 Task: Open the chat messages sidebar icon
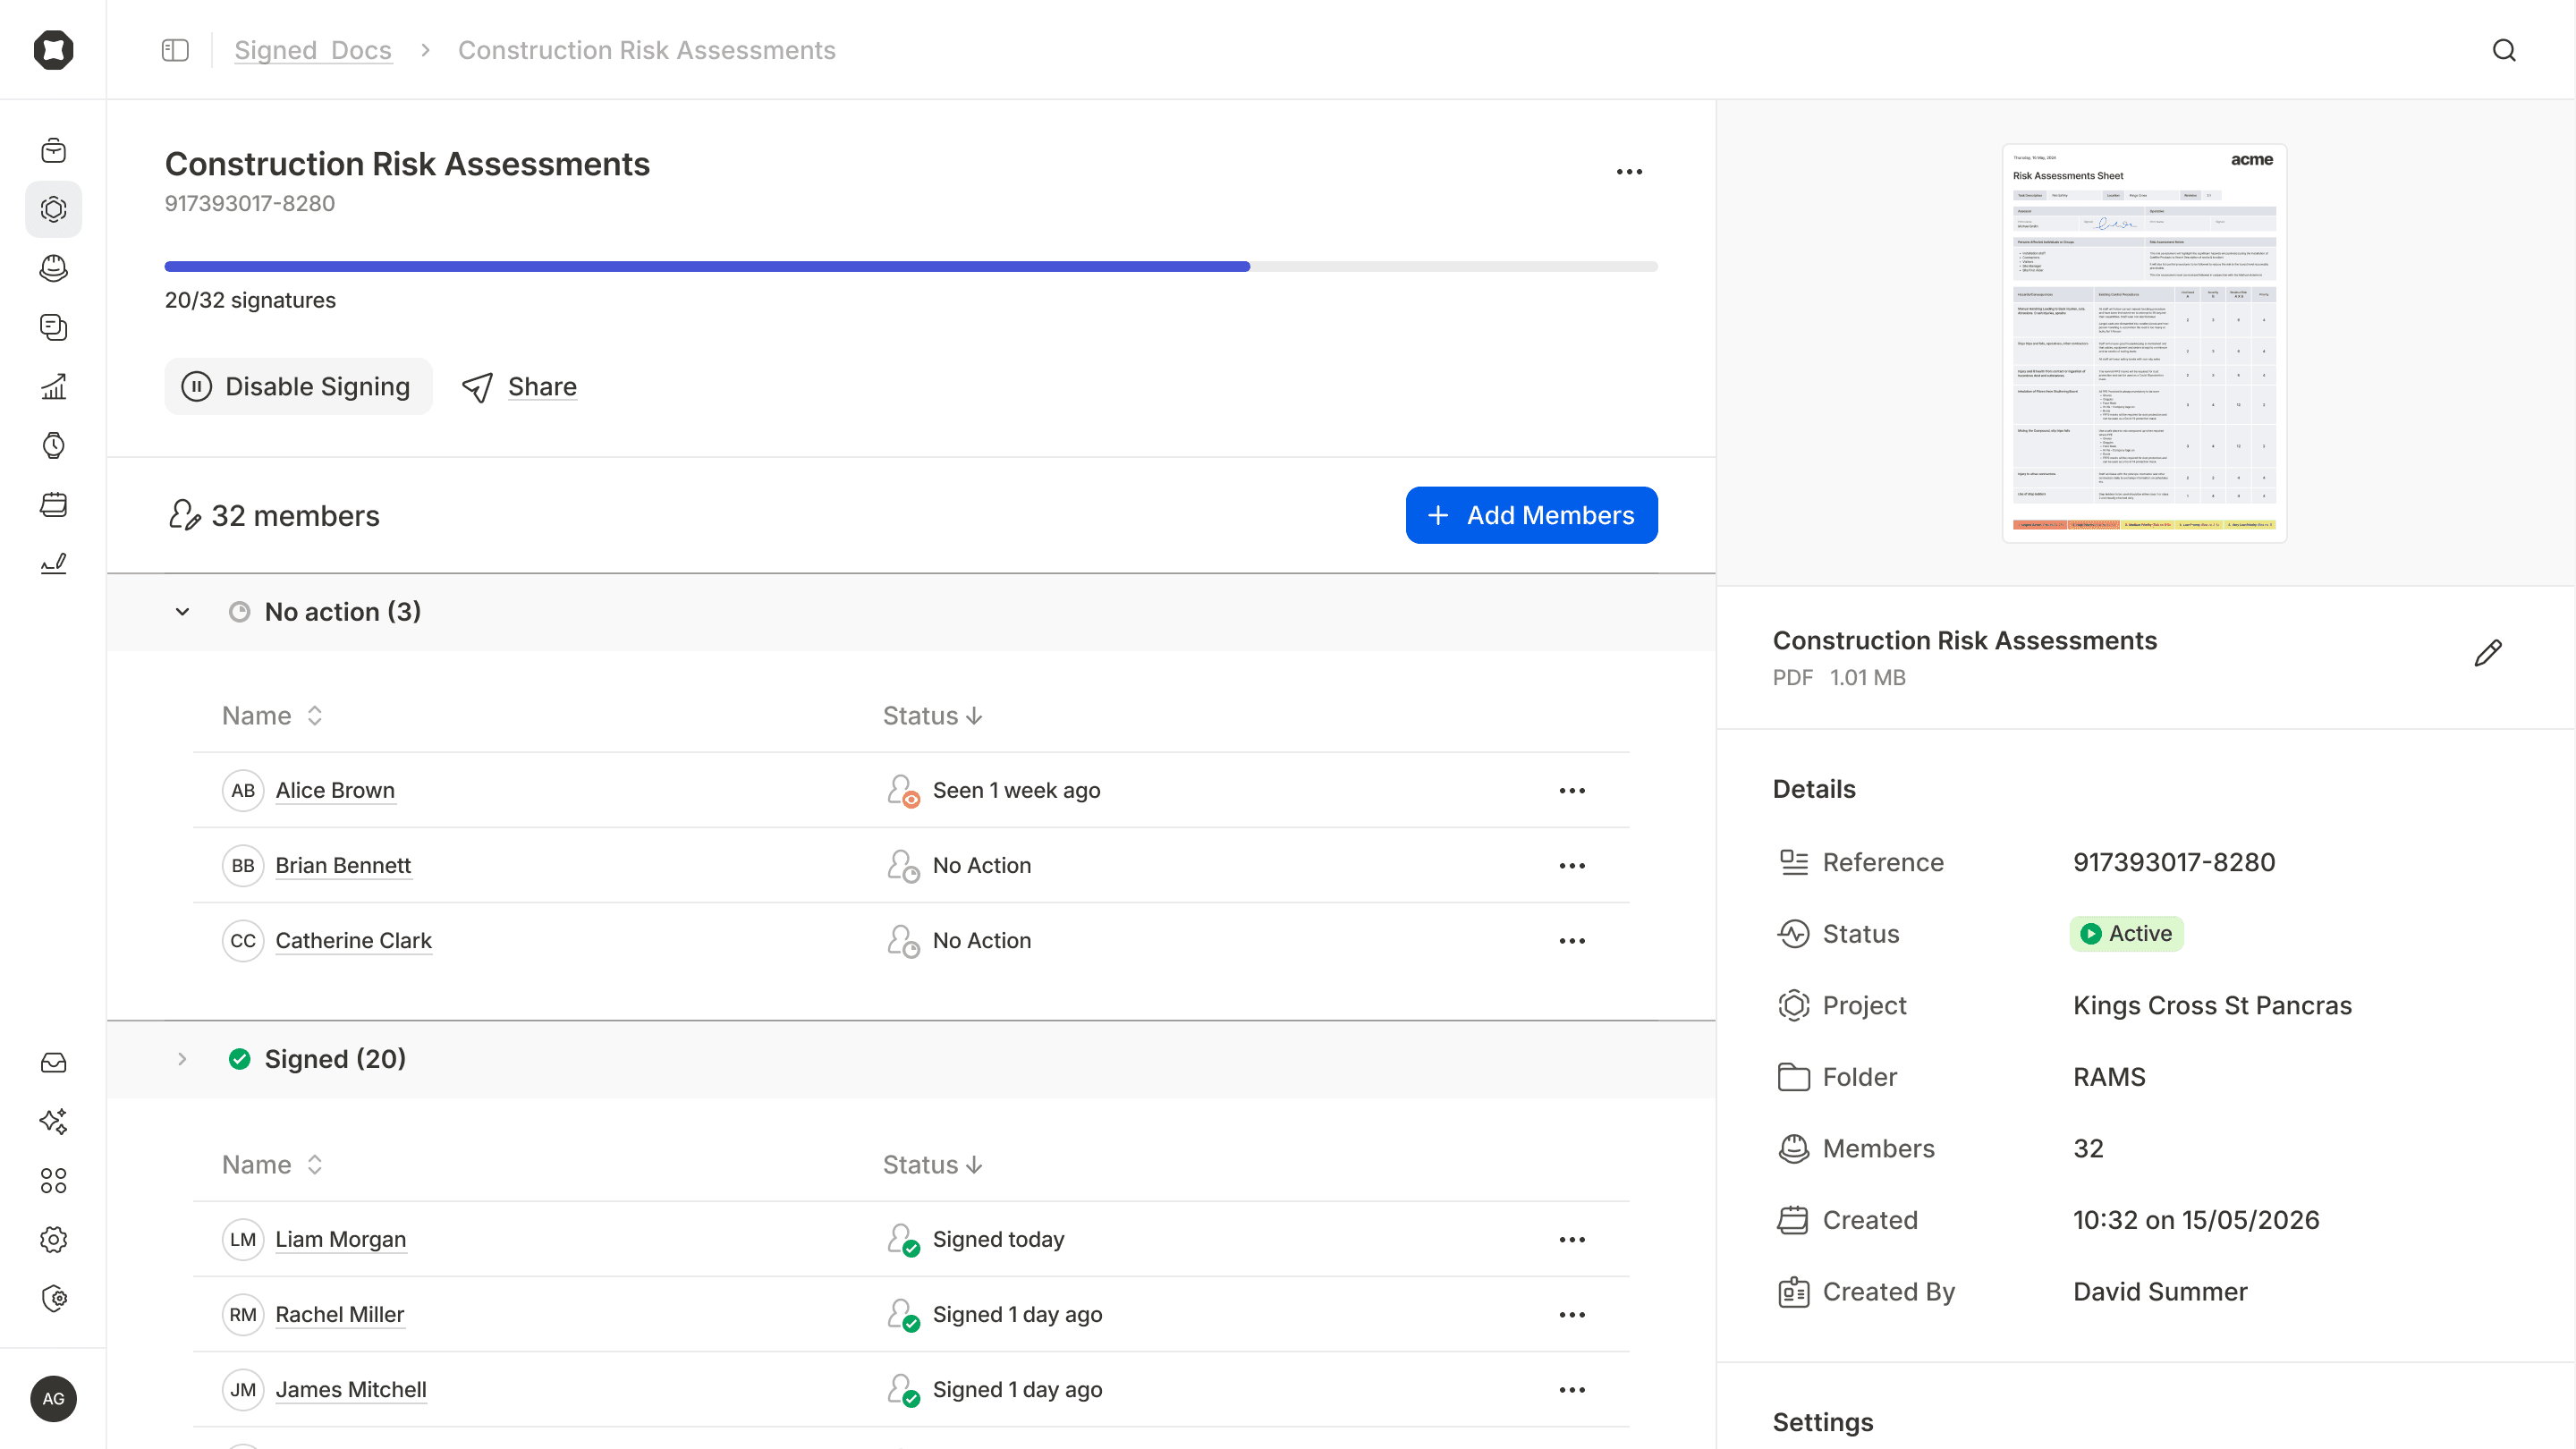[x=53, y=327]
